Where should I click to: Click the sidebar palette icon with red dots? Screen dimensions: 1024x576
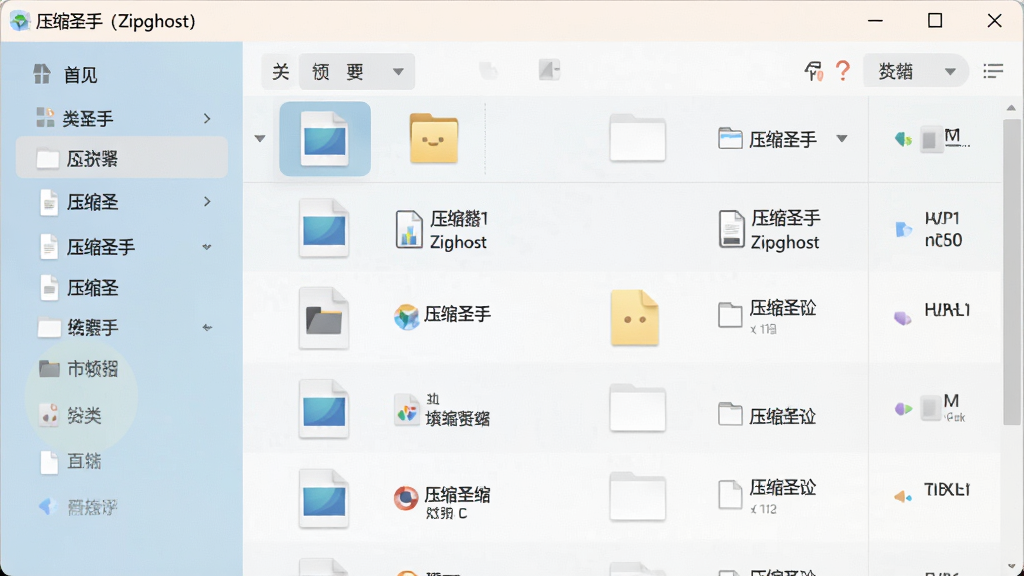click(49, 415)
